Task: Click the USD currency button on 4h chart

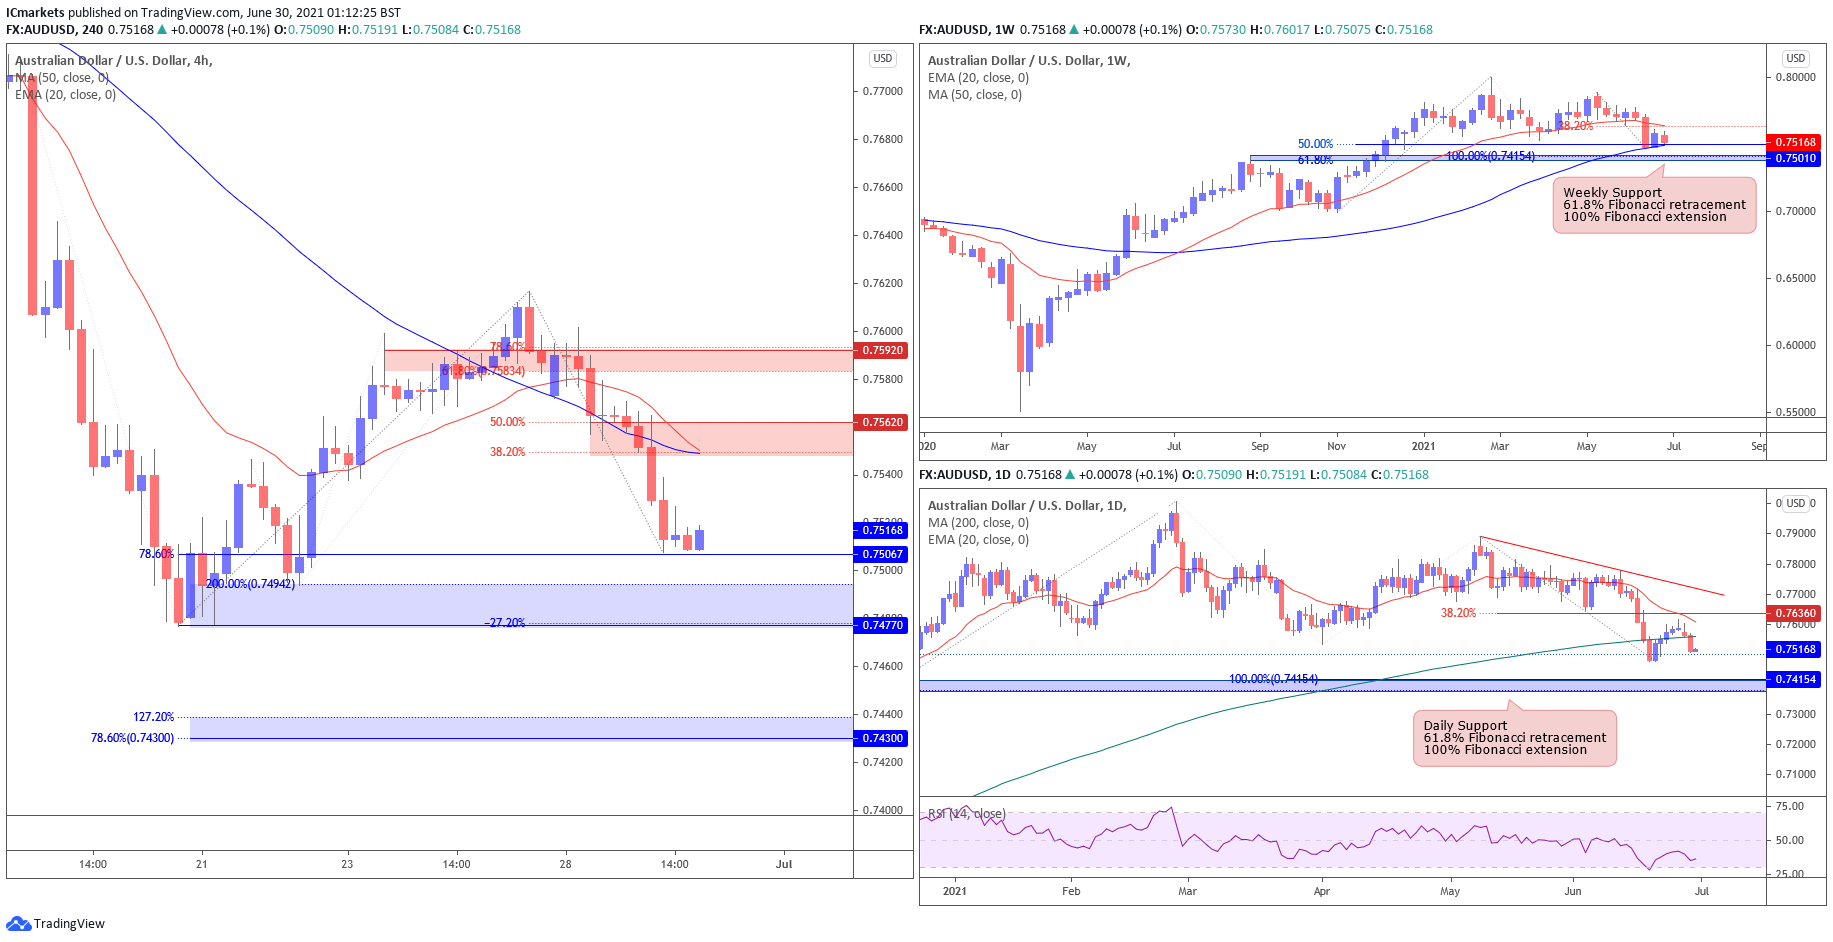Action: tap(882, 59)
